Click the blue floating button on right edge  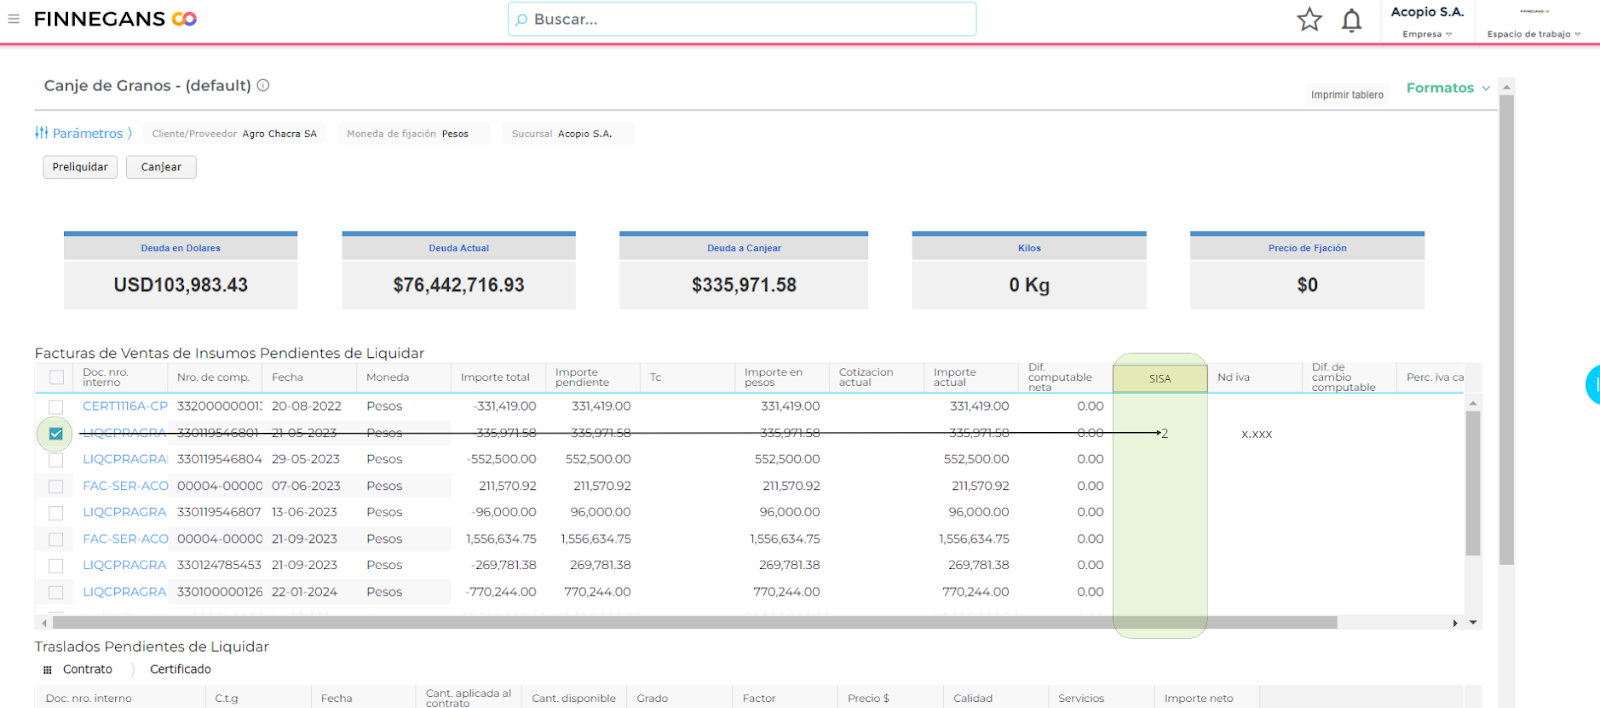[x=1593, y=385]
